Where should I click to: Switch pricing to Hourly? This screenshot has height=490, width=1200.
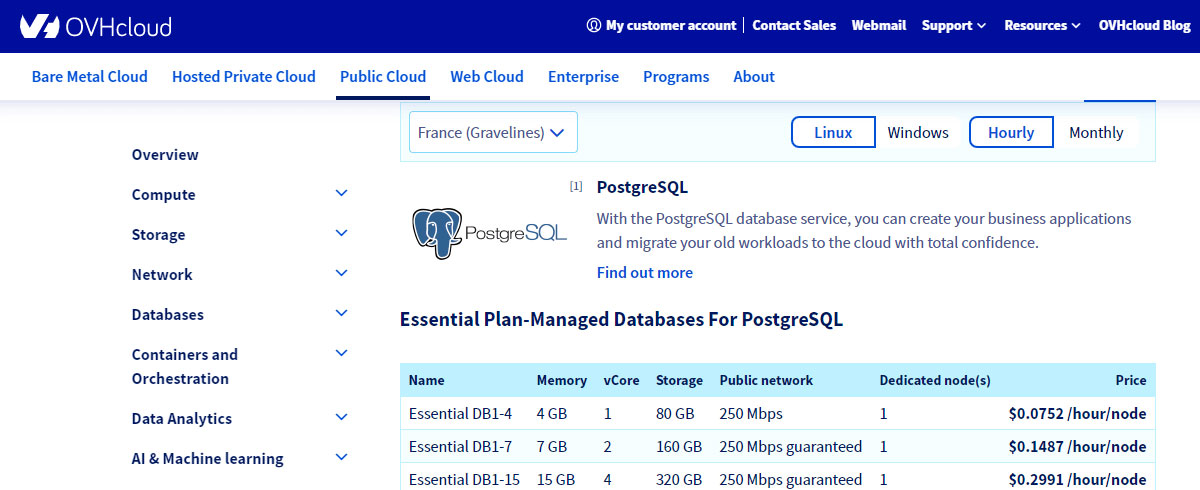point(1011,132)
